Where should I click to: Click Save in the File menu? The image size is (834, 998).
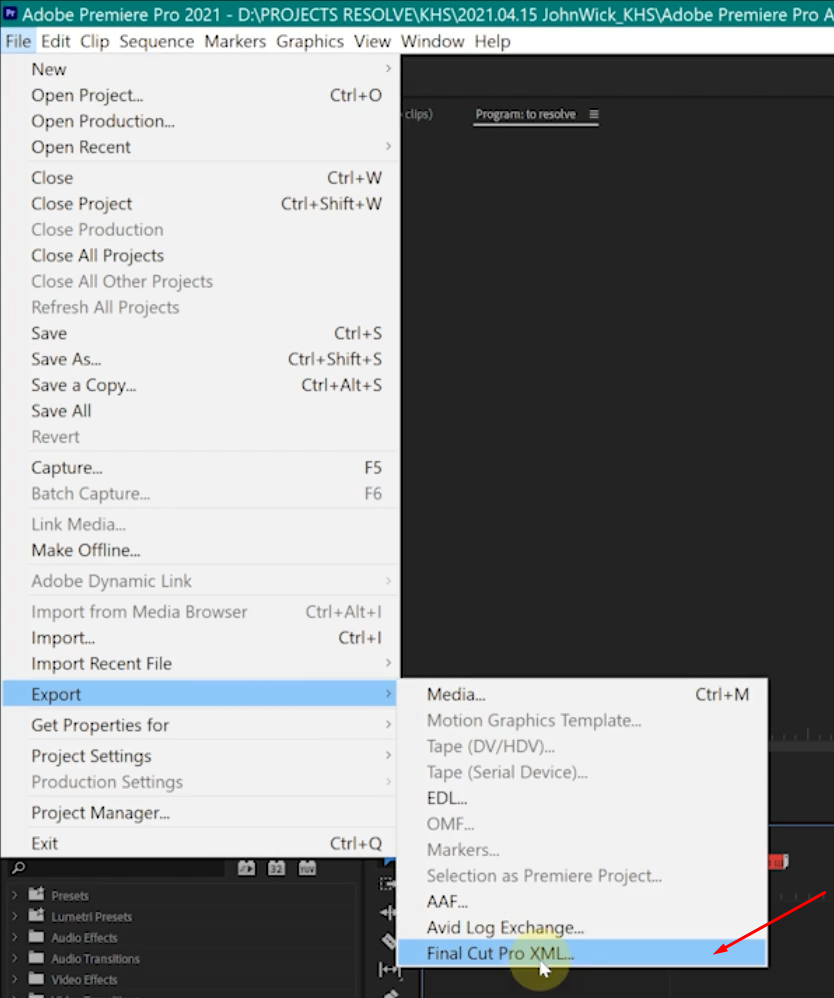200,333
